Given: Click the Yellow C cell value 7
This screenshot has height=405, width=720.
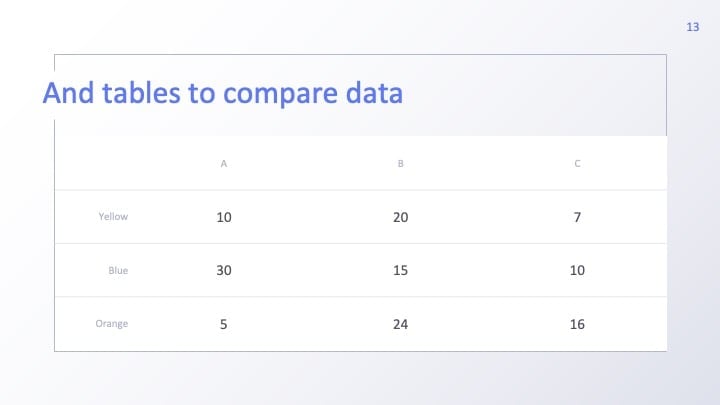Looking at the screenshot, I should [x=577, y=217].
